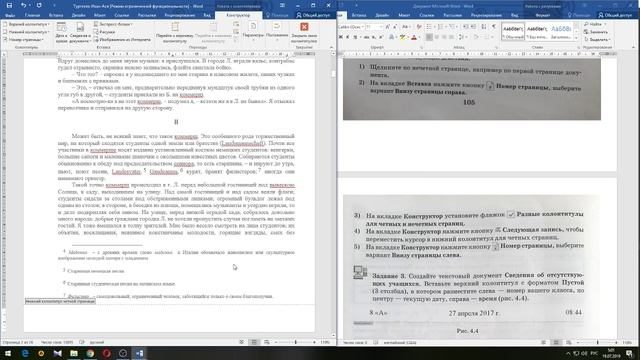640x360 pixels.
Task: Apply the Обычный style in right window
Action: [x=513, y=32]
